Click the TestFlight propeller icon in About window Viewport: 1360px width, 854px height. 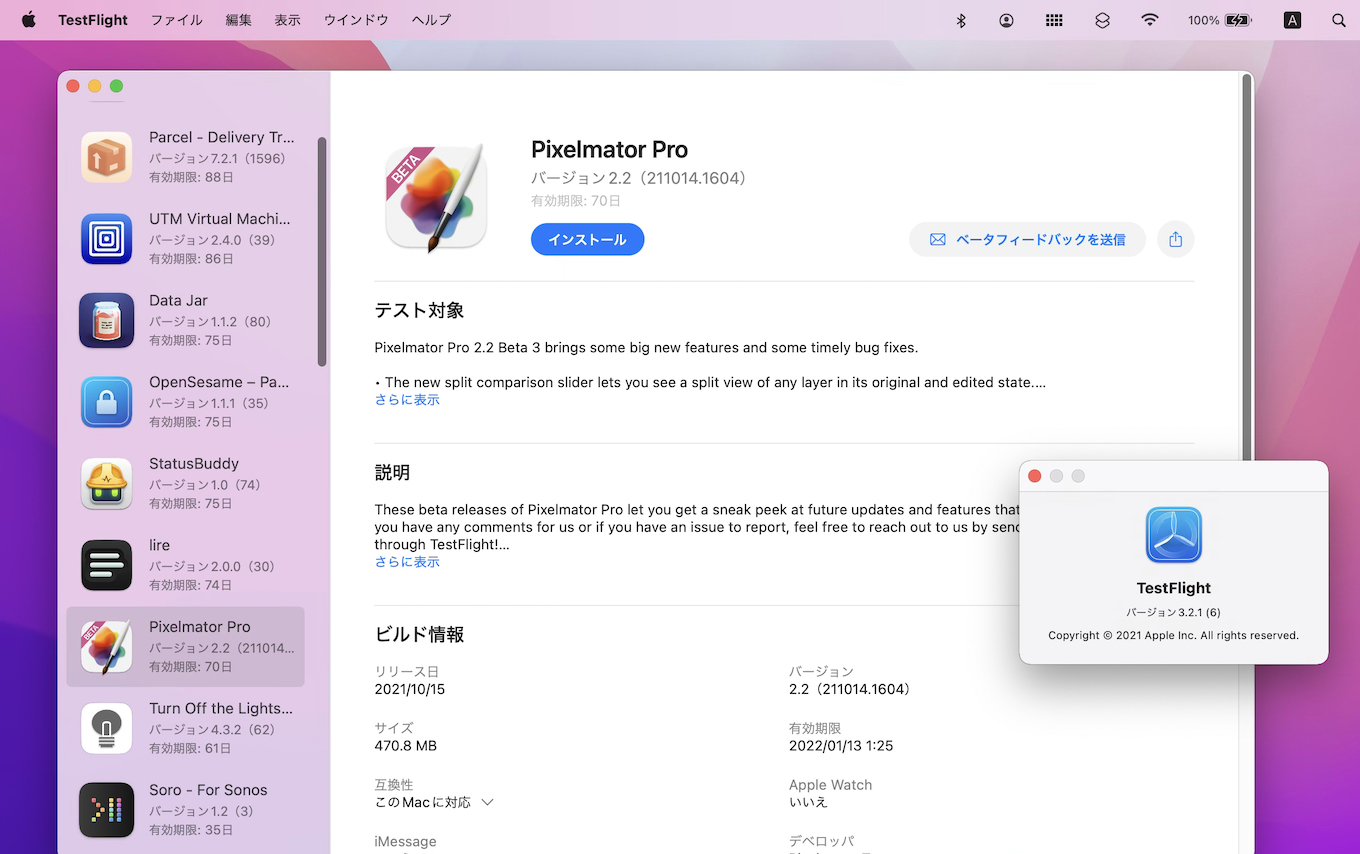(1174, 535)
